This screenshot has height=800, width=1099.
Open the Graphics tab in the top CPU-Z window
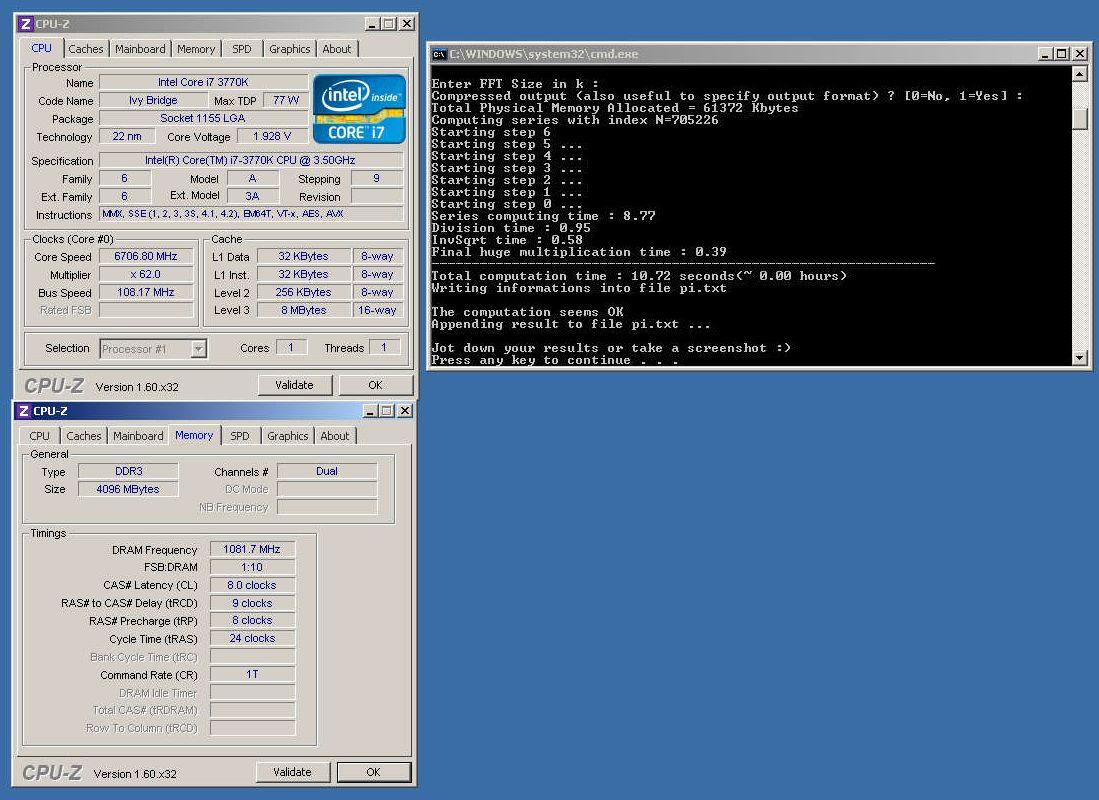point(289,48)
